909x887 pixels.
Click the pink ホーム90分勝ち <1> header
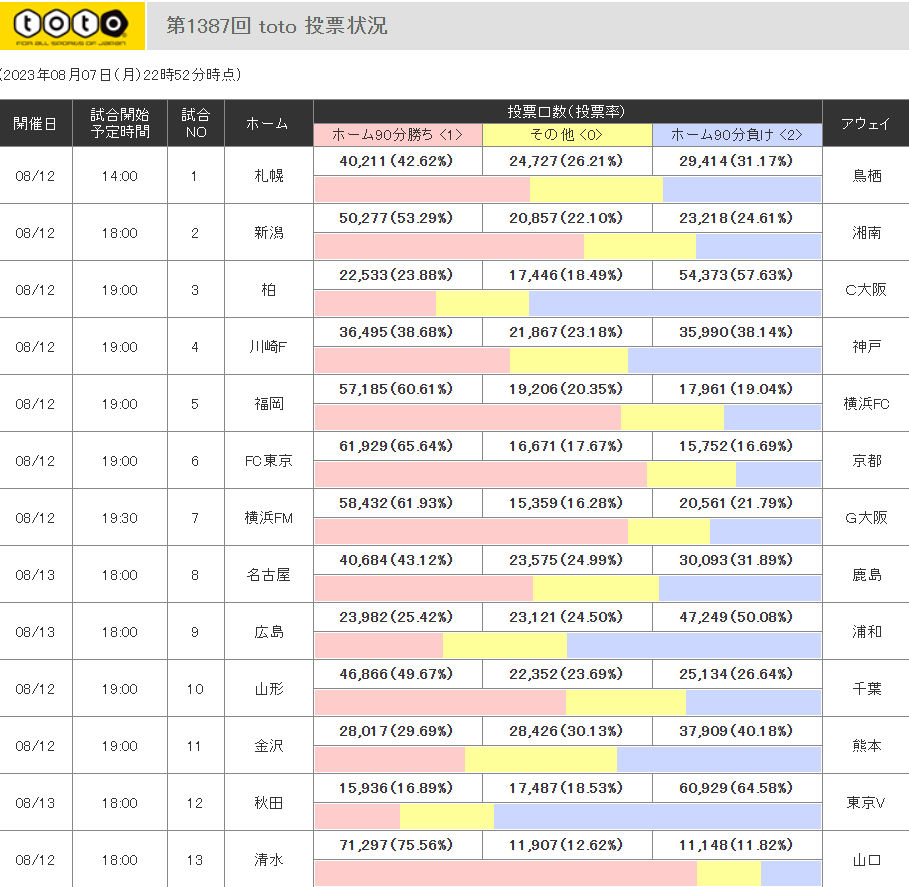tap(398, 135)
